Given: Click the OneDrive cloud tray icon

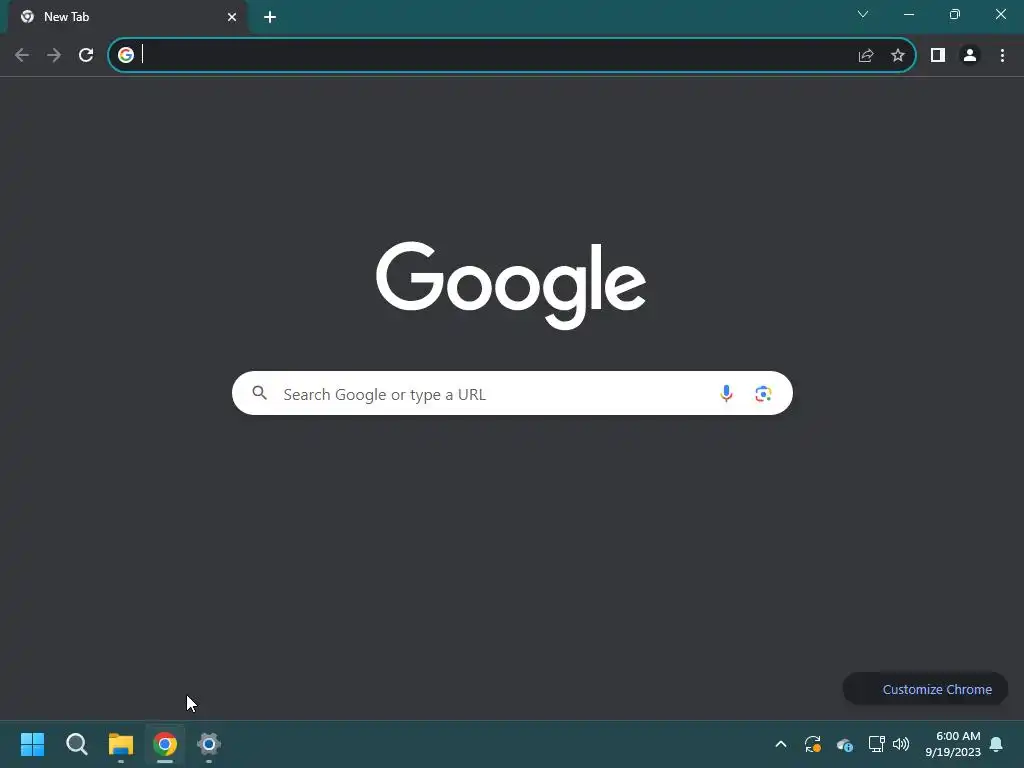Looking at the screenshot, I should (x=845, y=744).
